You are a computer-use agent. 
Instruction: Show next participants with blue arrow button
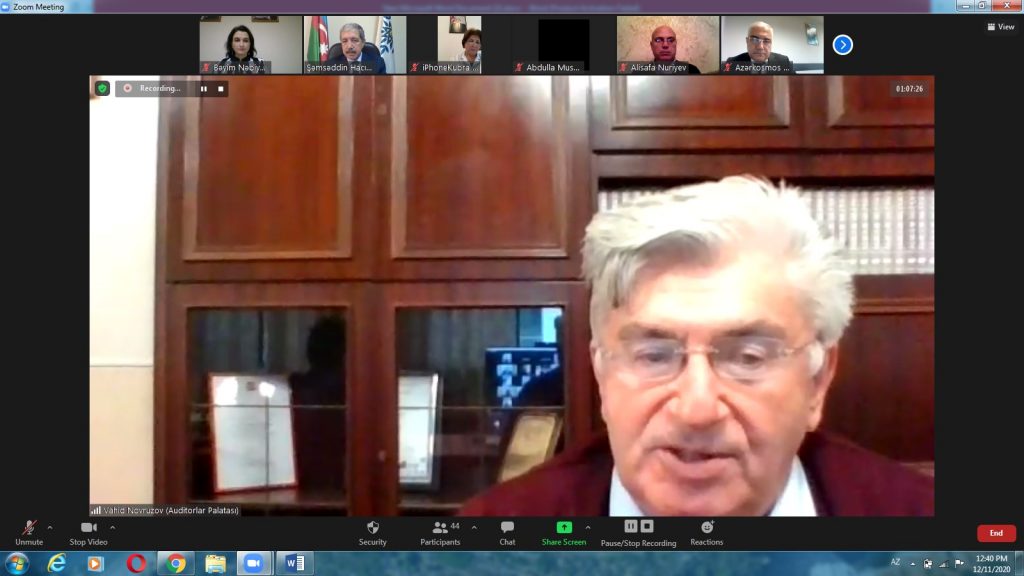842,44
